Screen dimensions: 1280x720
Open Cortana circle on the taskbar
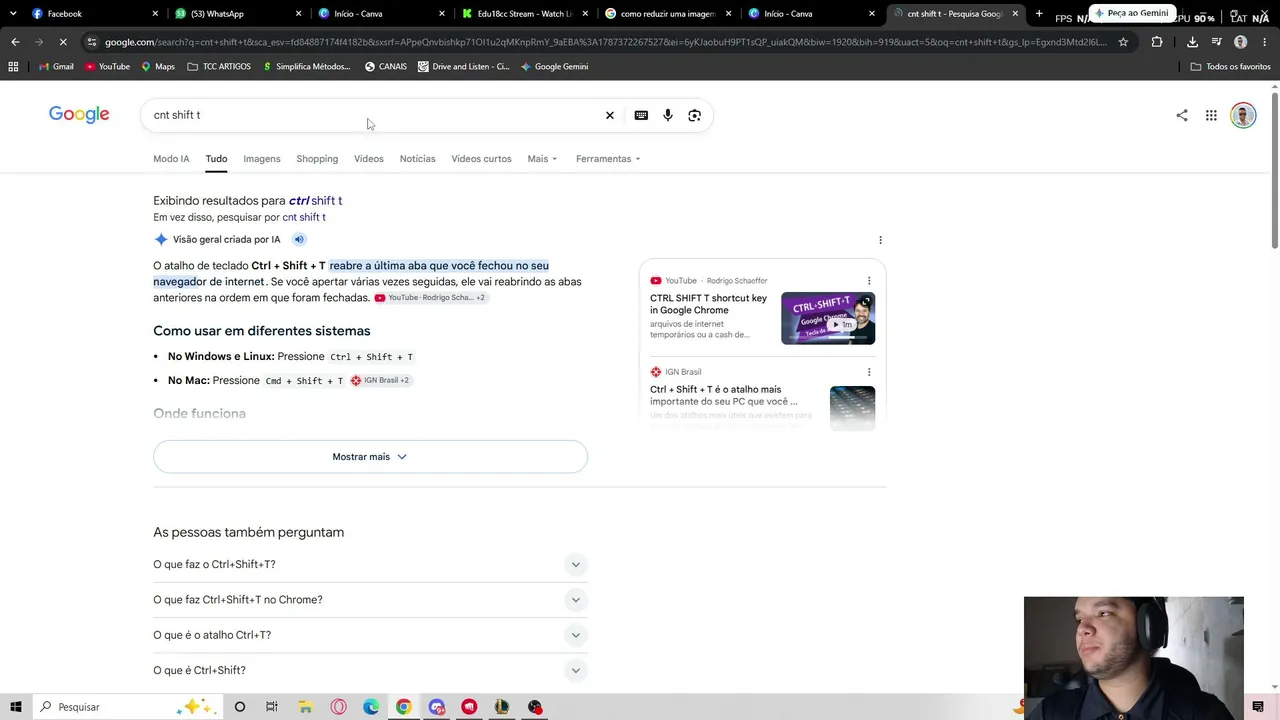(x=240, y=707)
